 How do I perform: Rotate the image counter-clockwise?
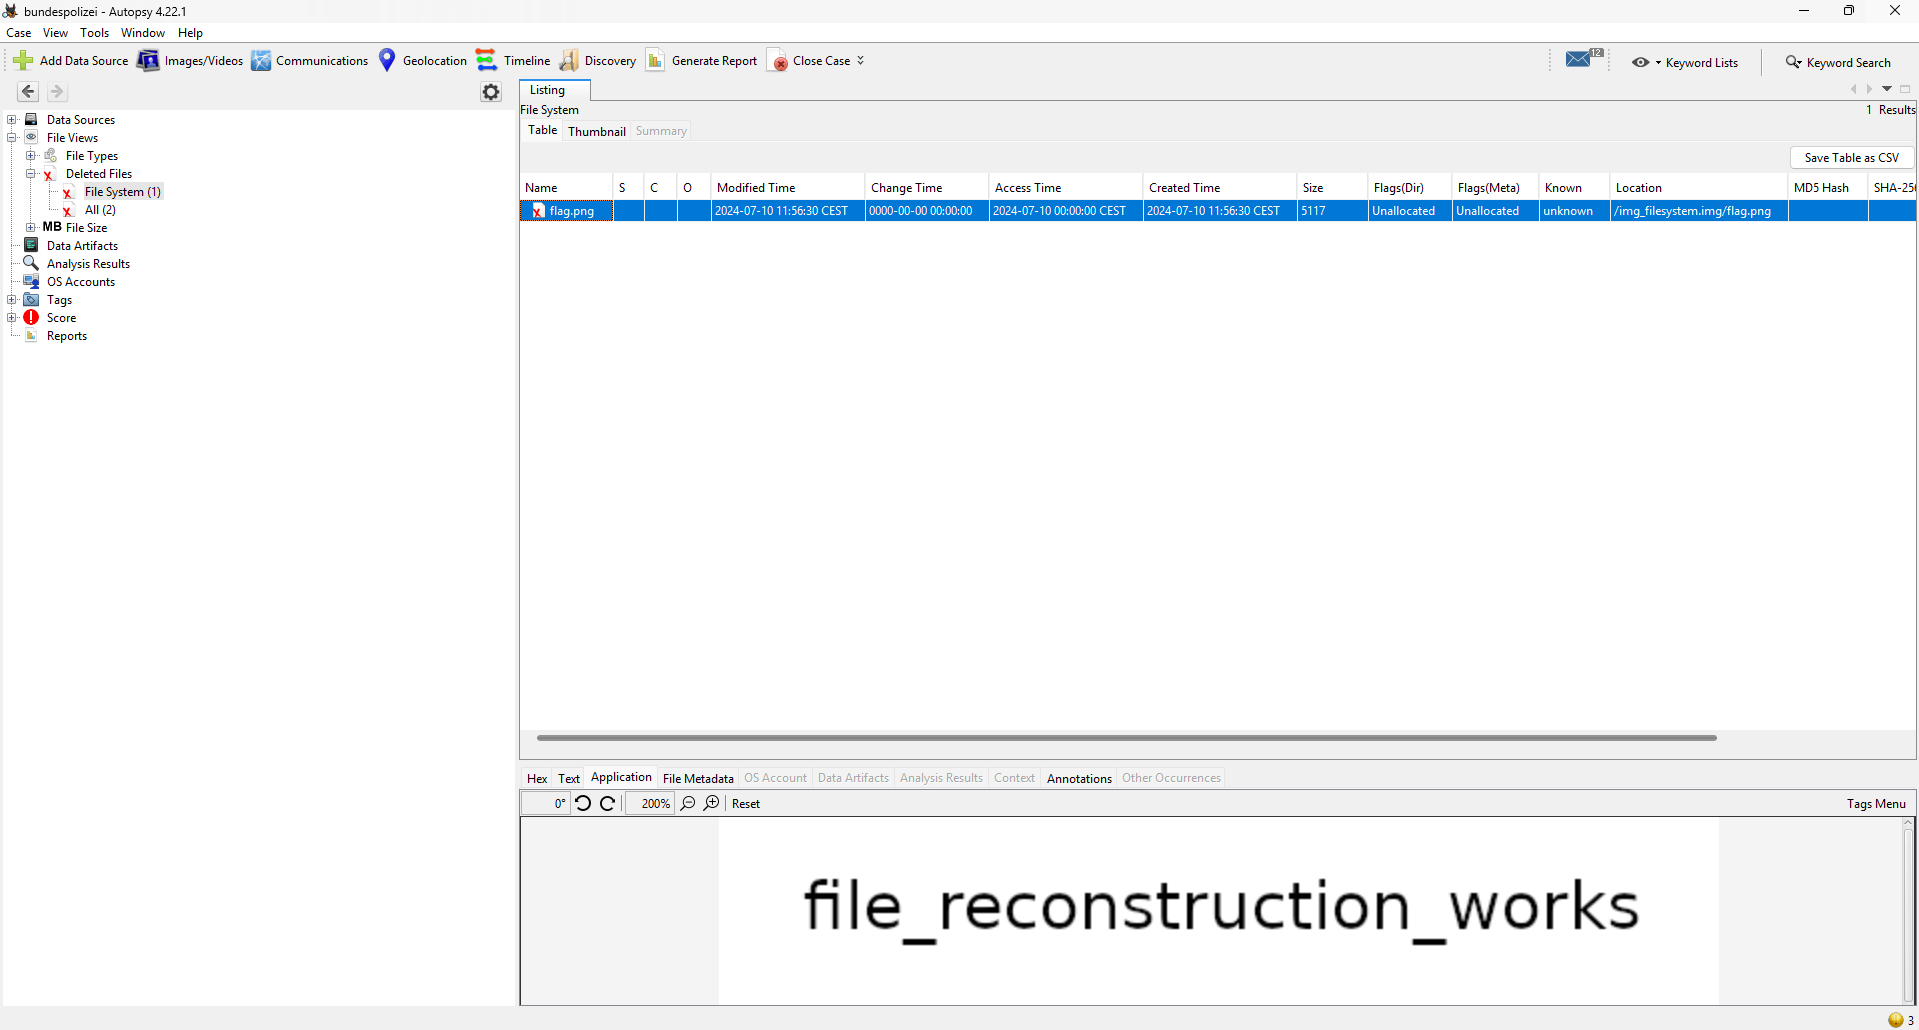(583, 803)
